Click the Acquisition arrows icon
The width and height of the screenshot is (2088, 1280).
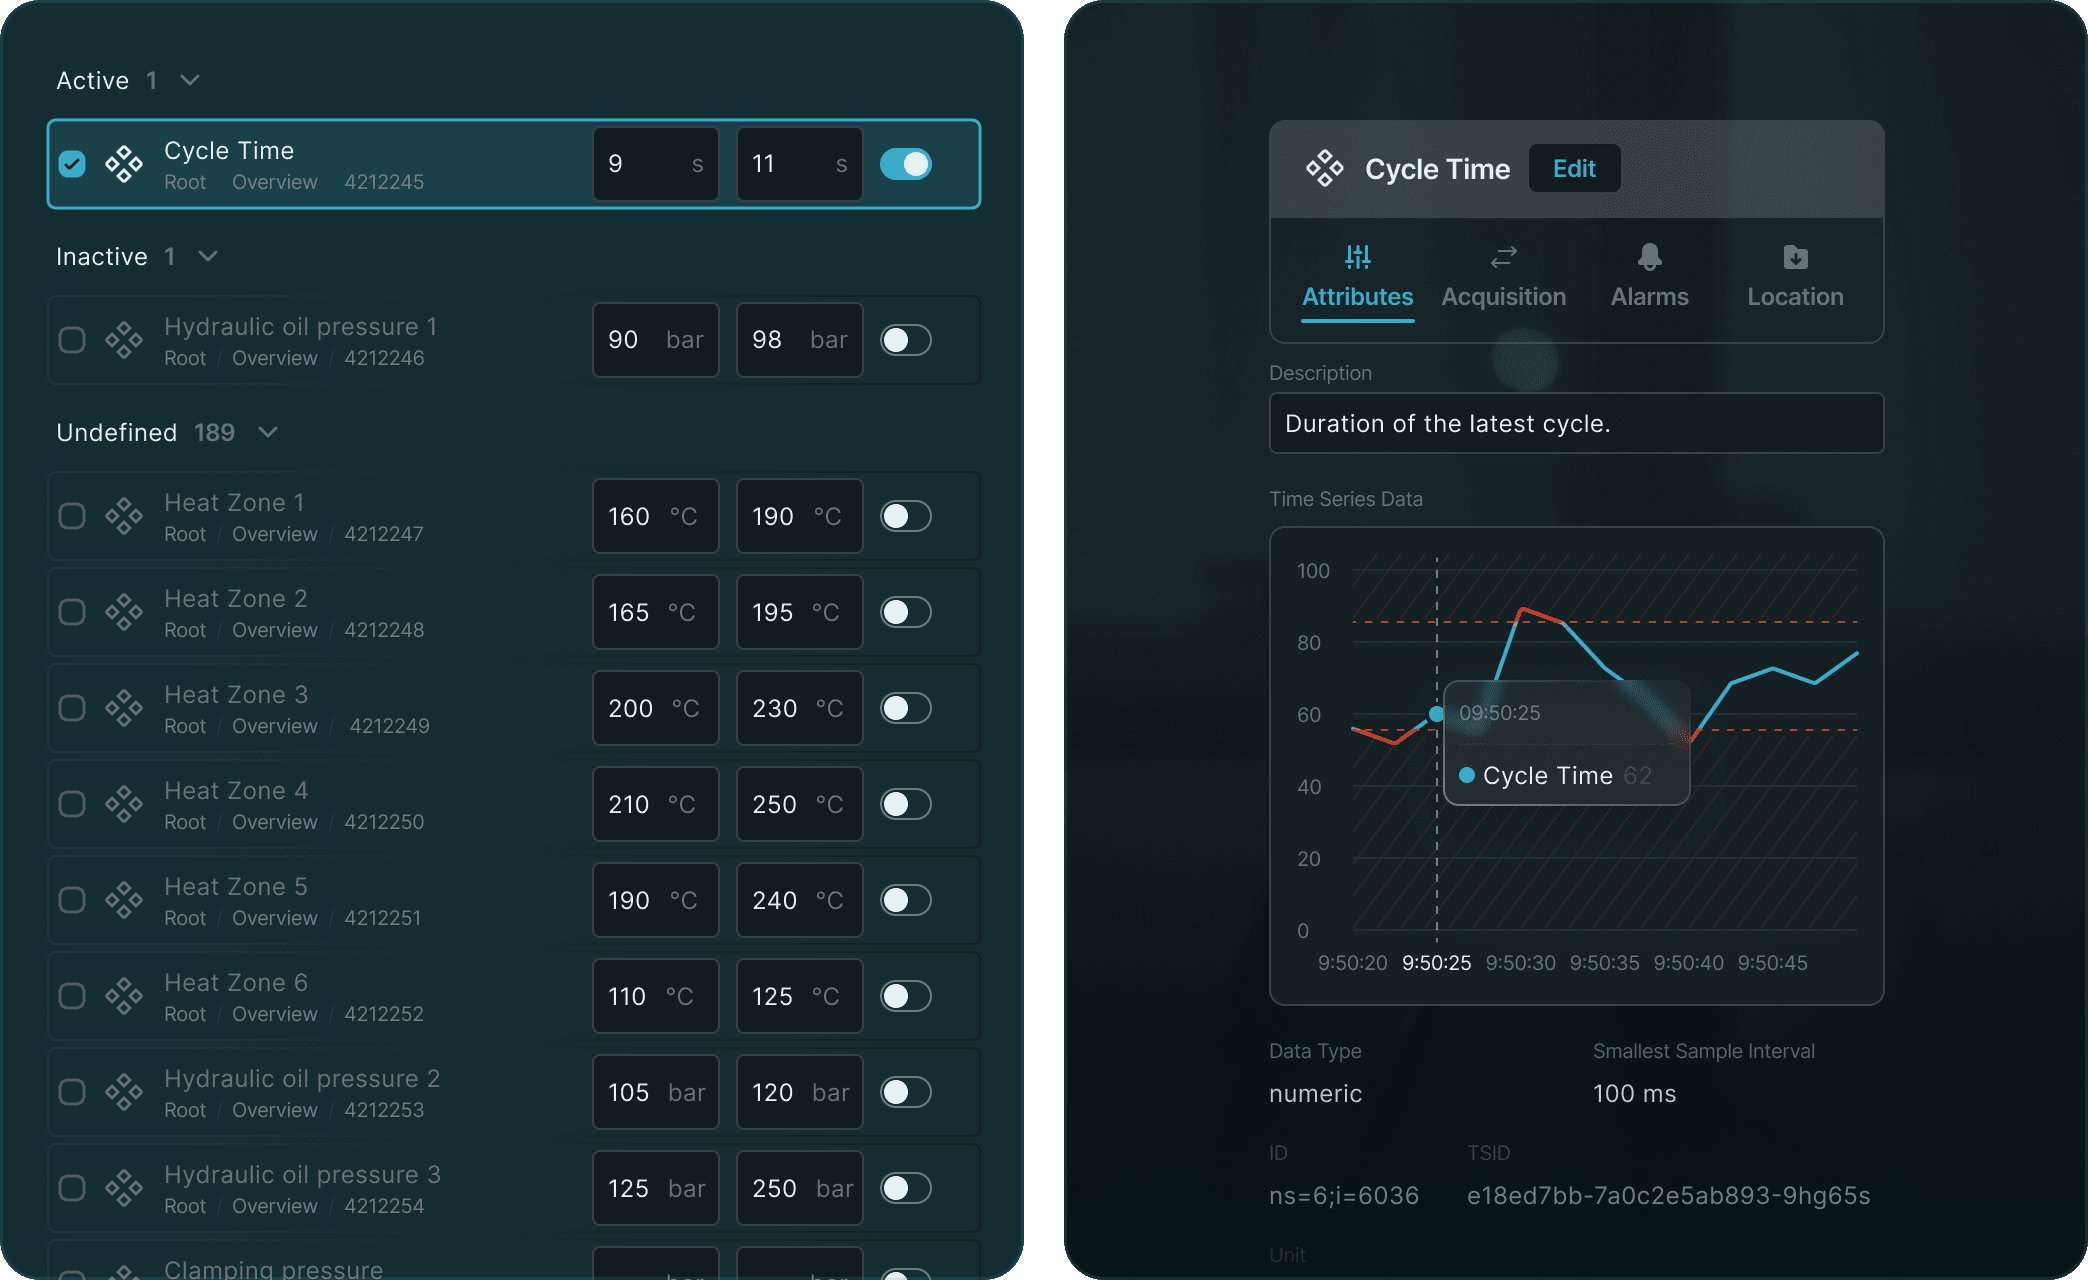tap(1503, 257)
